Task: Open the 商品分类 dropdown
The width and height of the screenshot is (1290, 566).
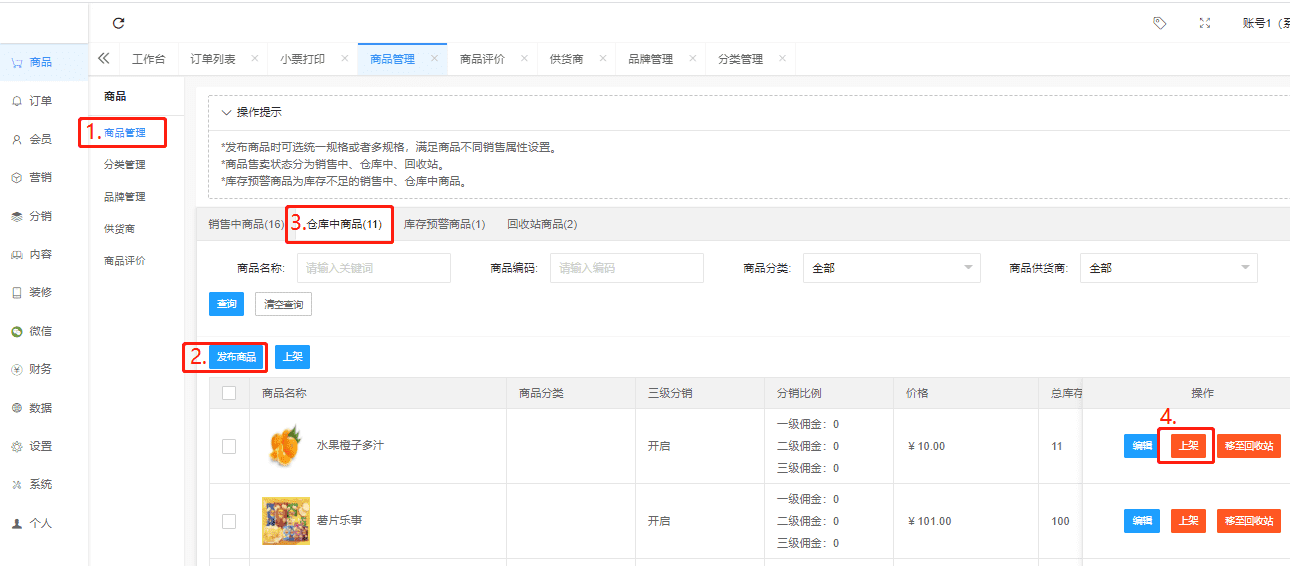Action: pos(891,268)
